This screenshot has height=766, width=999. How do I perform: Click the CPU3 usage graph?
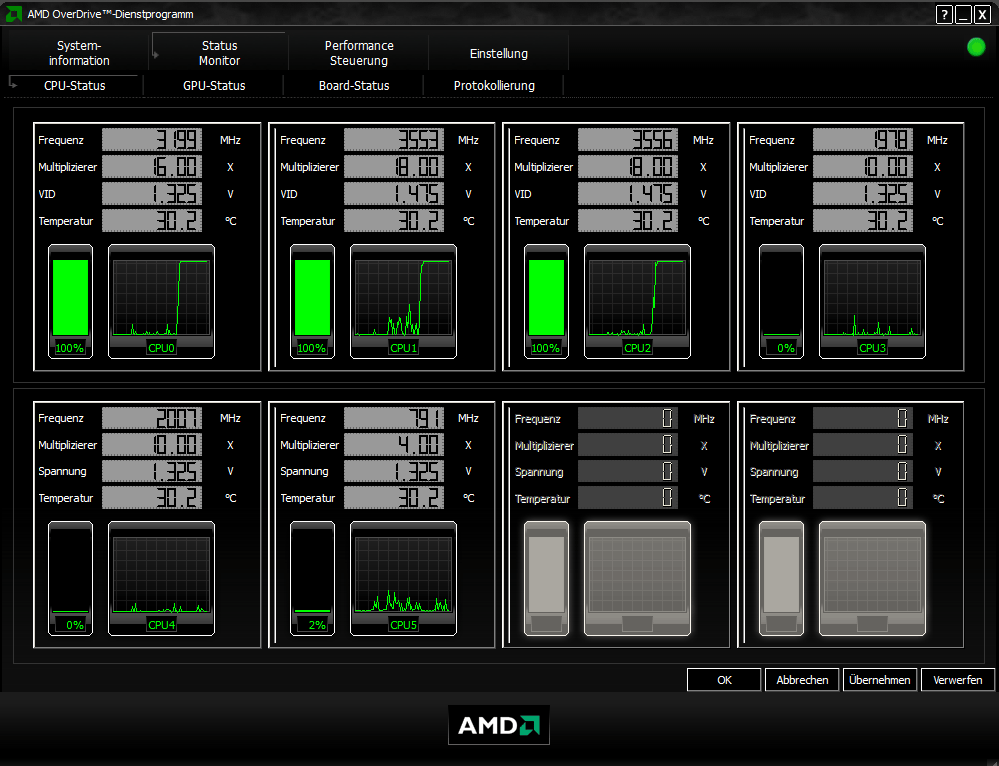pos(872,301)
